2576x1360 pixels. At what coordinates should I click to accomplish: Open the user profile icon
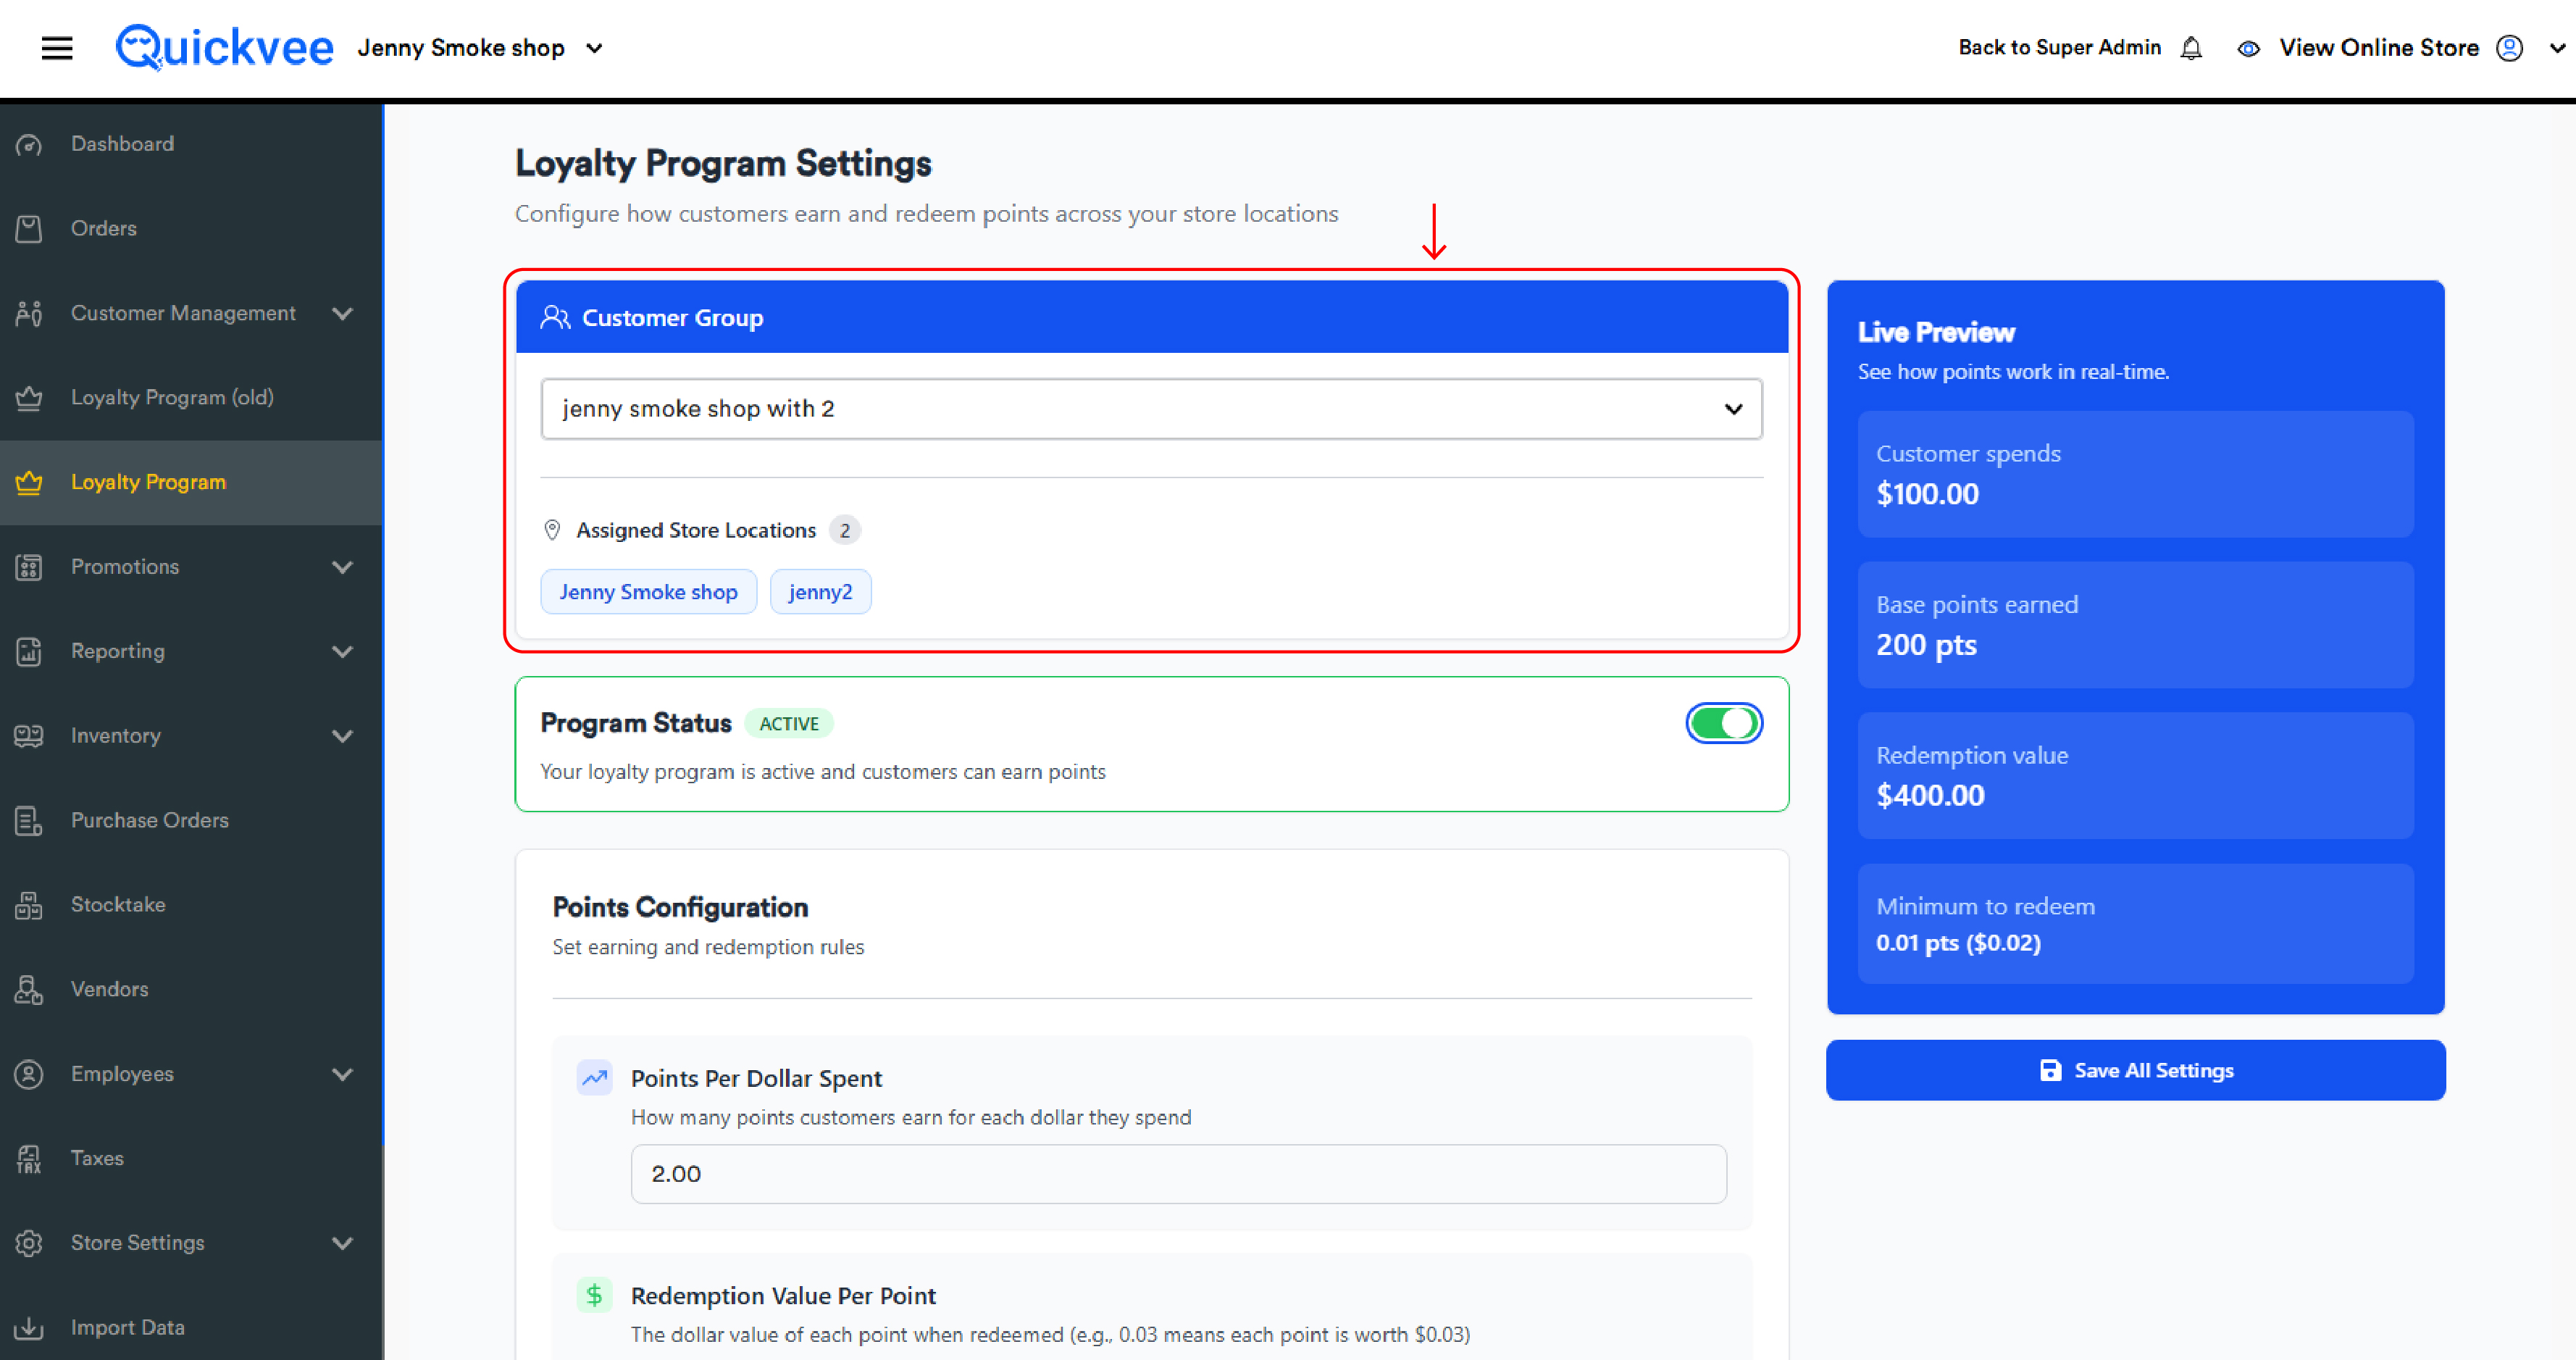click(2509, 48)
